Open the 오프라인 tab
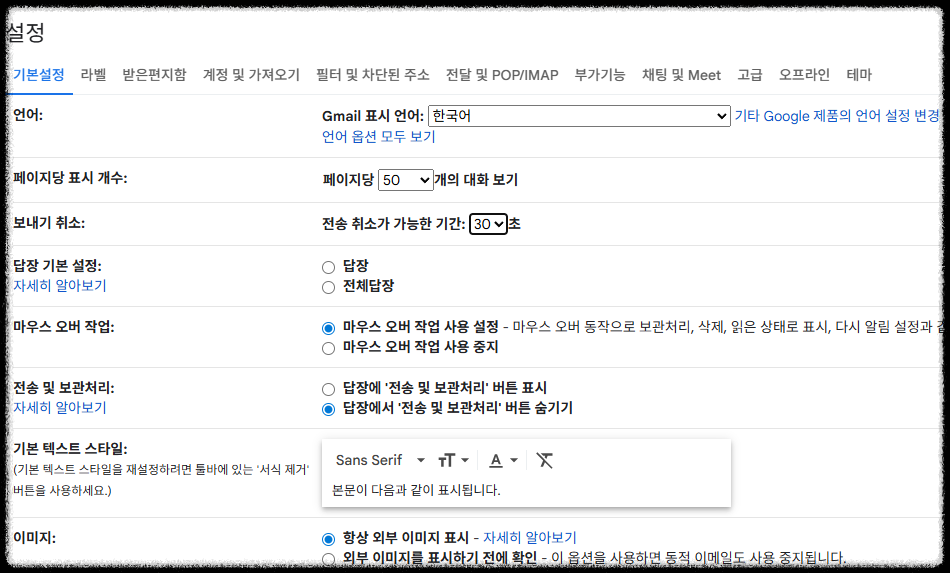The image size is (950, 573). 804,75
